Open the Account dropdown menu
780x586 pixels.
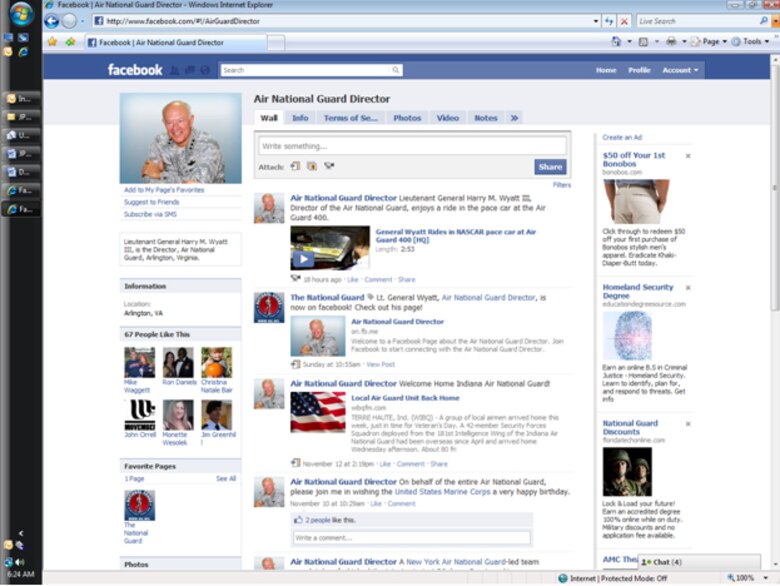(680, 70)
